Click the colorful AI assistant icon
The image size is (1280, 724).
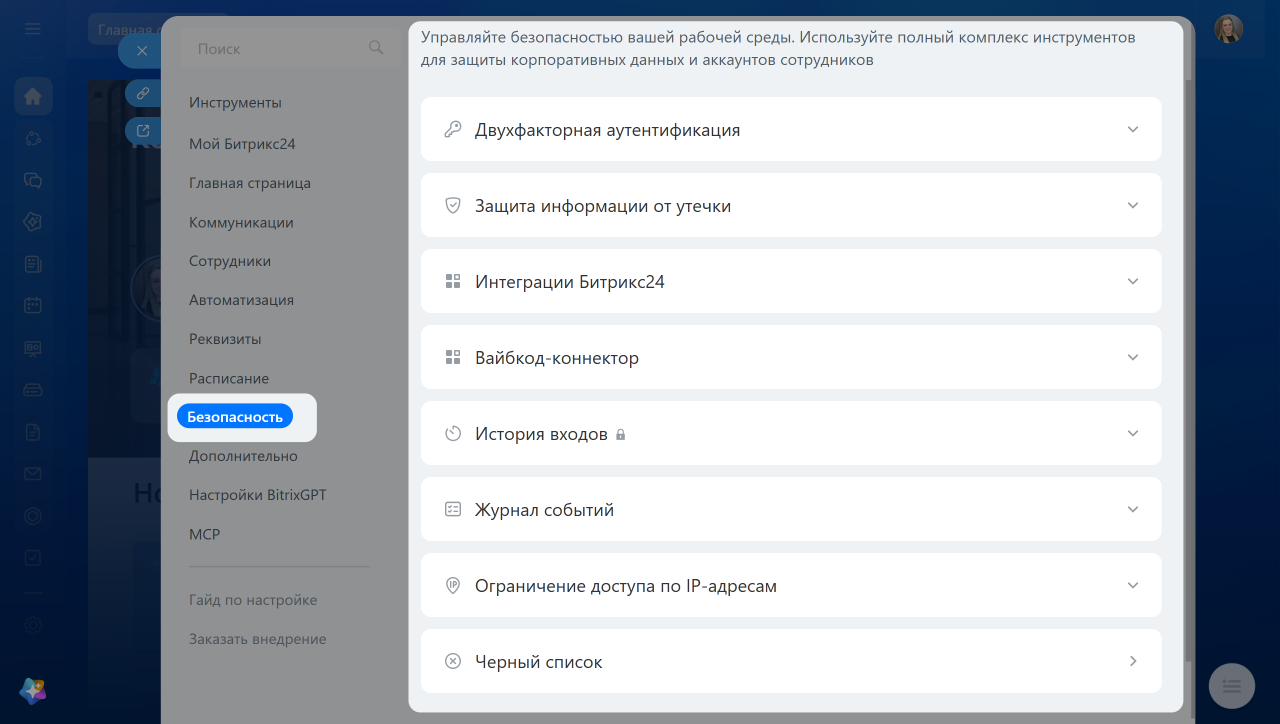click(x=33, y=690)
